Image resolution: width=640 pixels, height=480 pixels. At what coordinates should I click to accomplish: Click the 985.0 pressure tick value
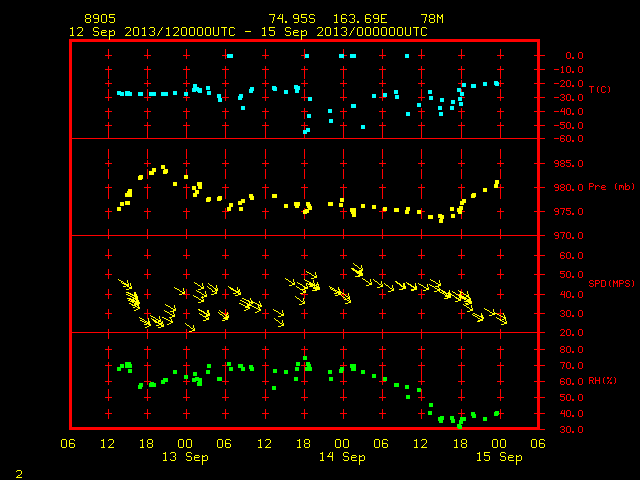coord(569,164)
